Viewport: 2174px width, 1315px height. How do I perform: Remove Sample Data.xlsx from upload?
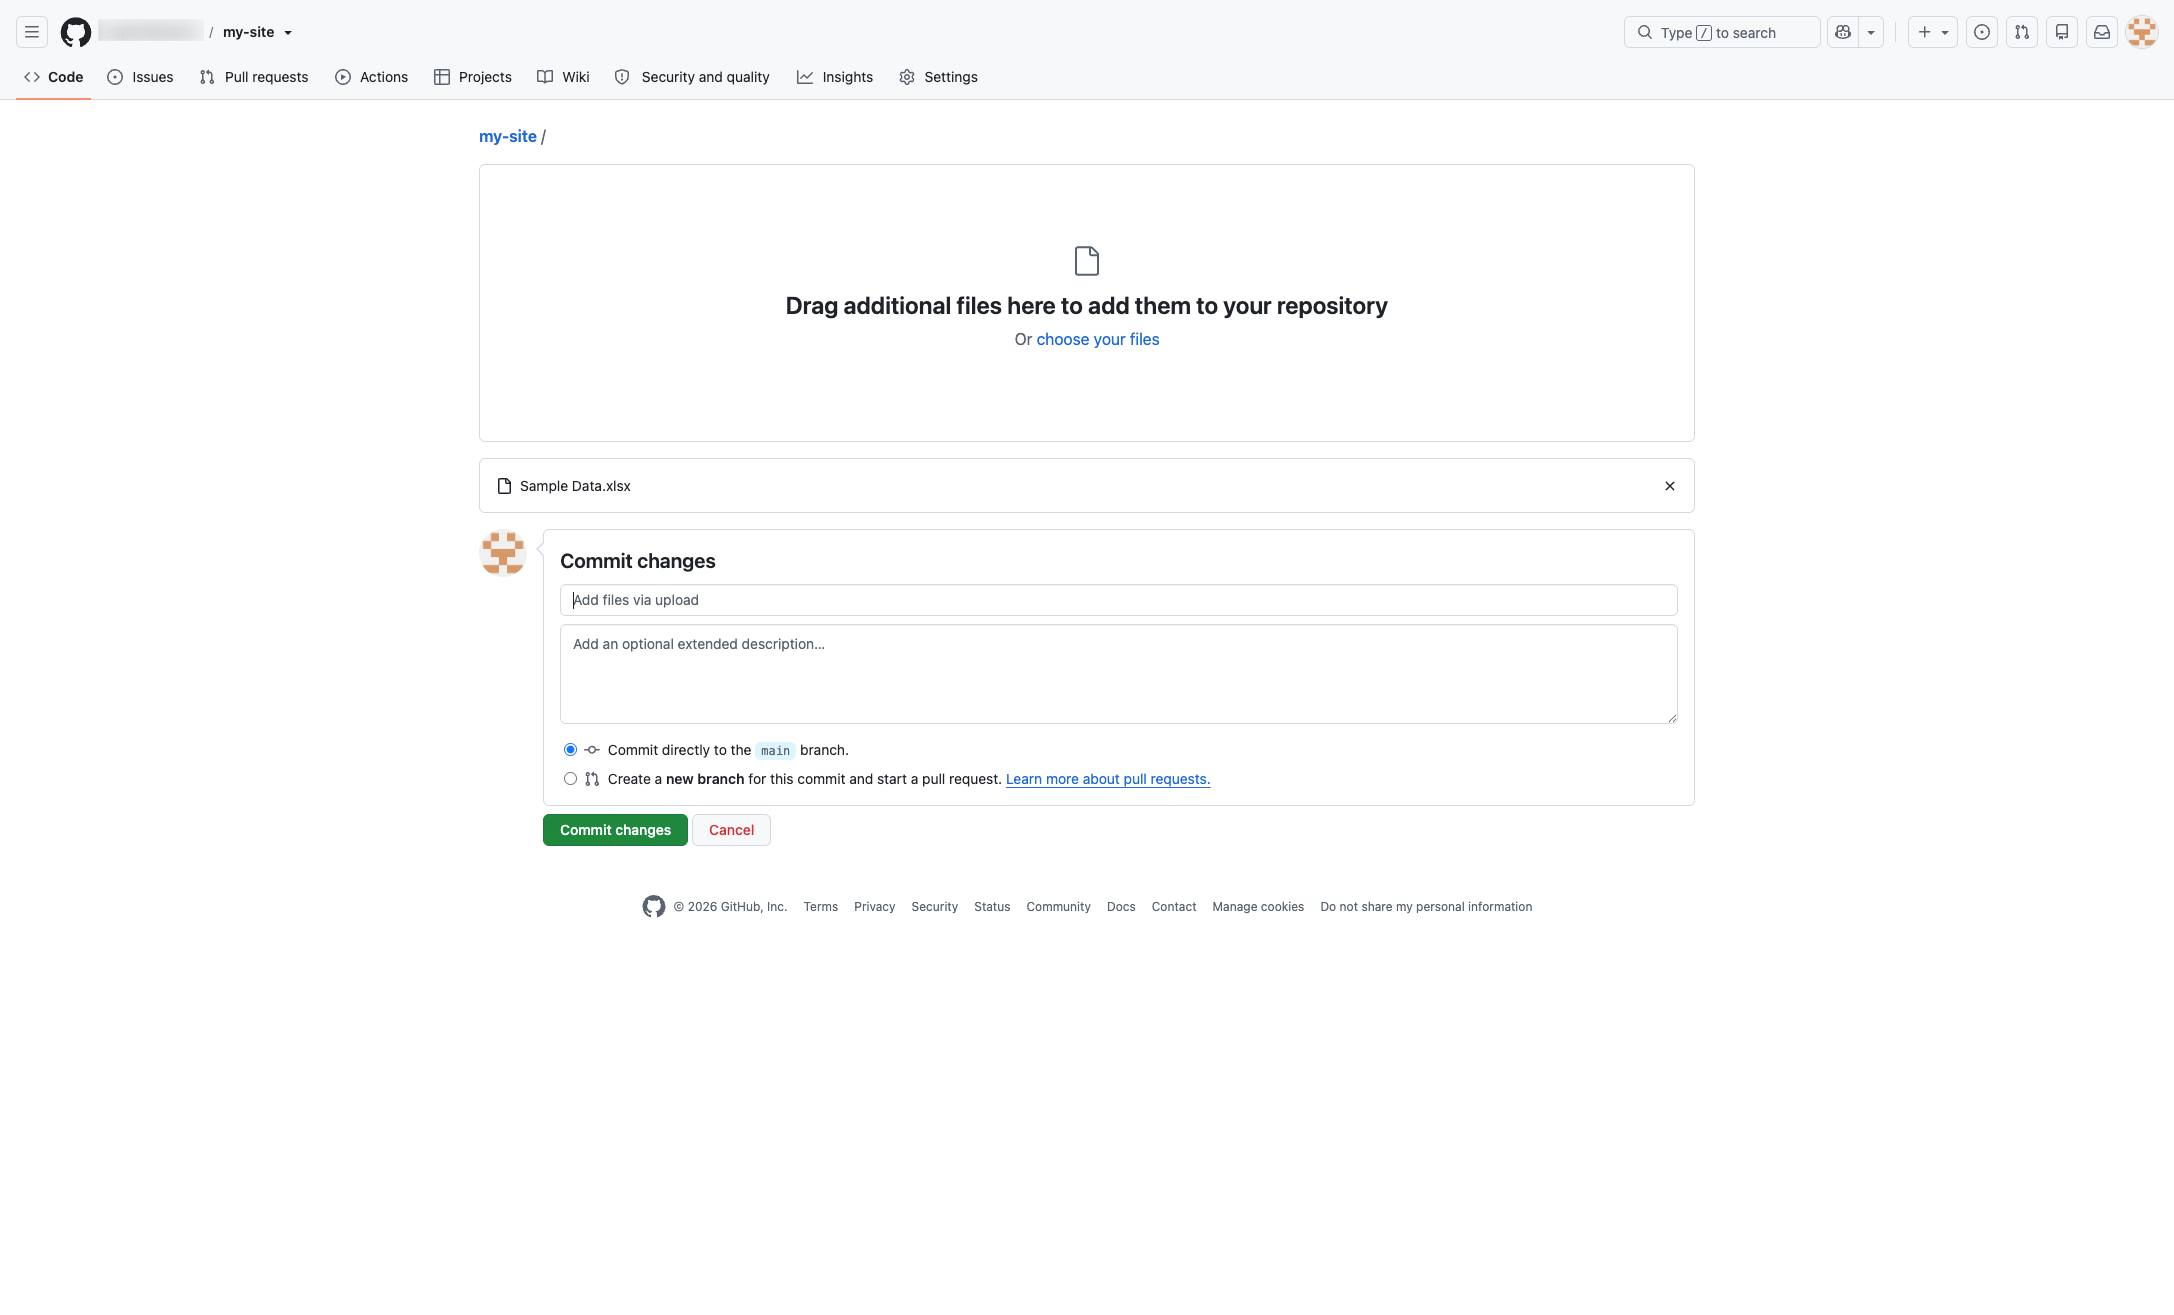pyautogui.click(x=1669, y=486)
